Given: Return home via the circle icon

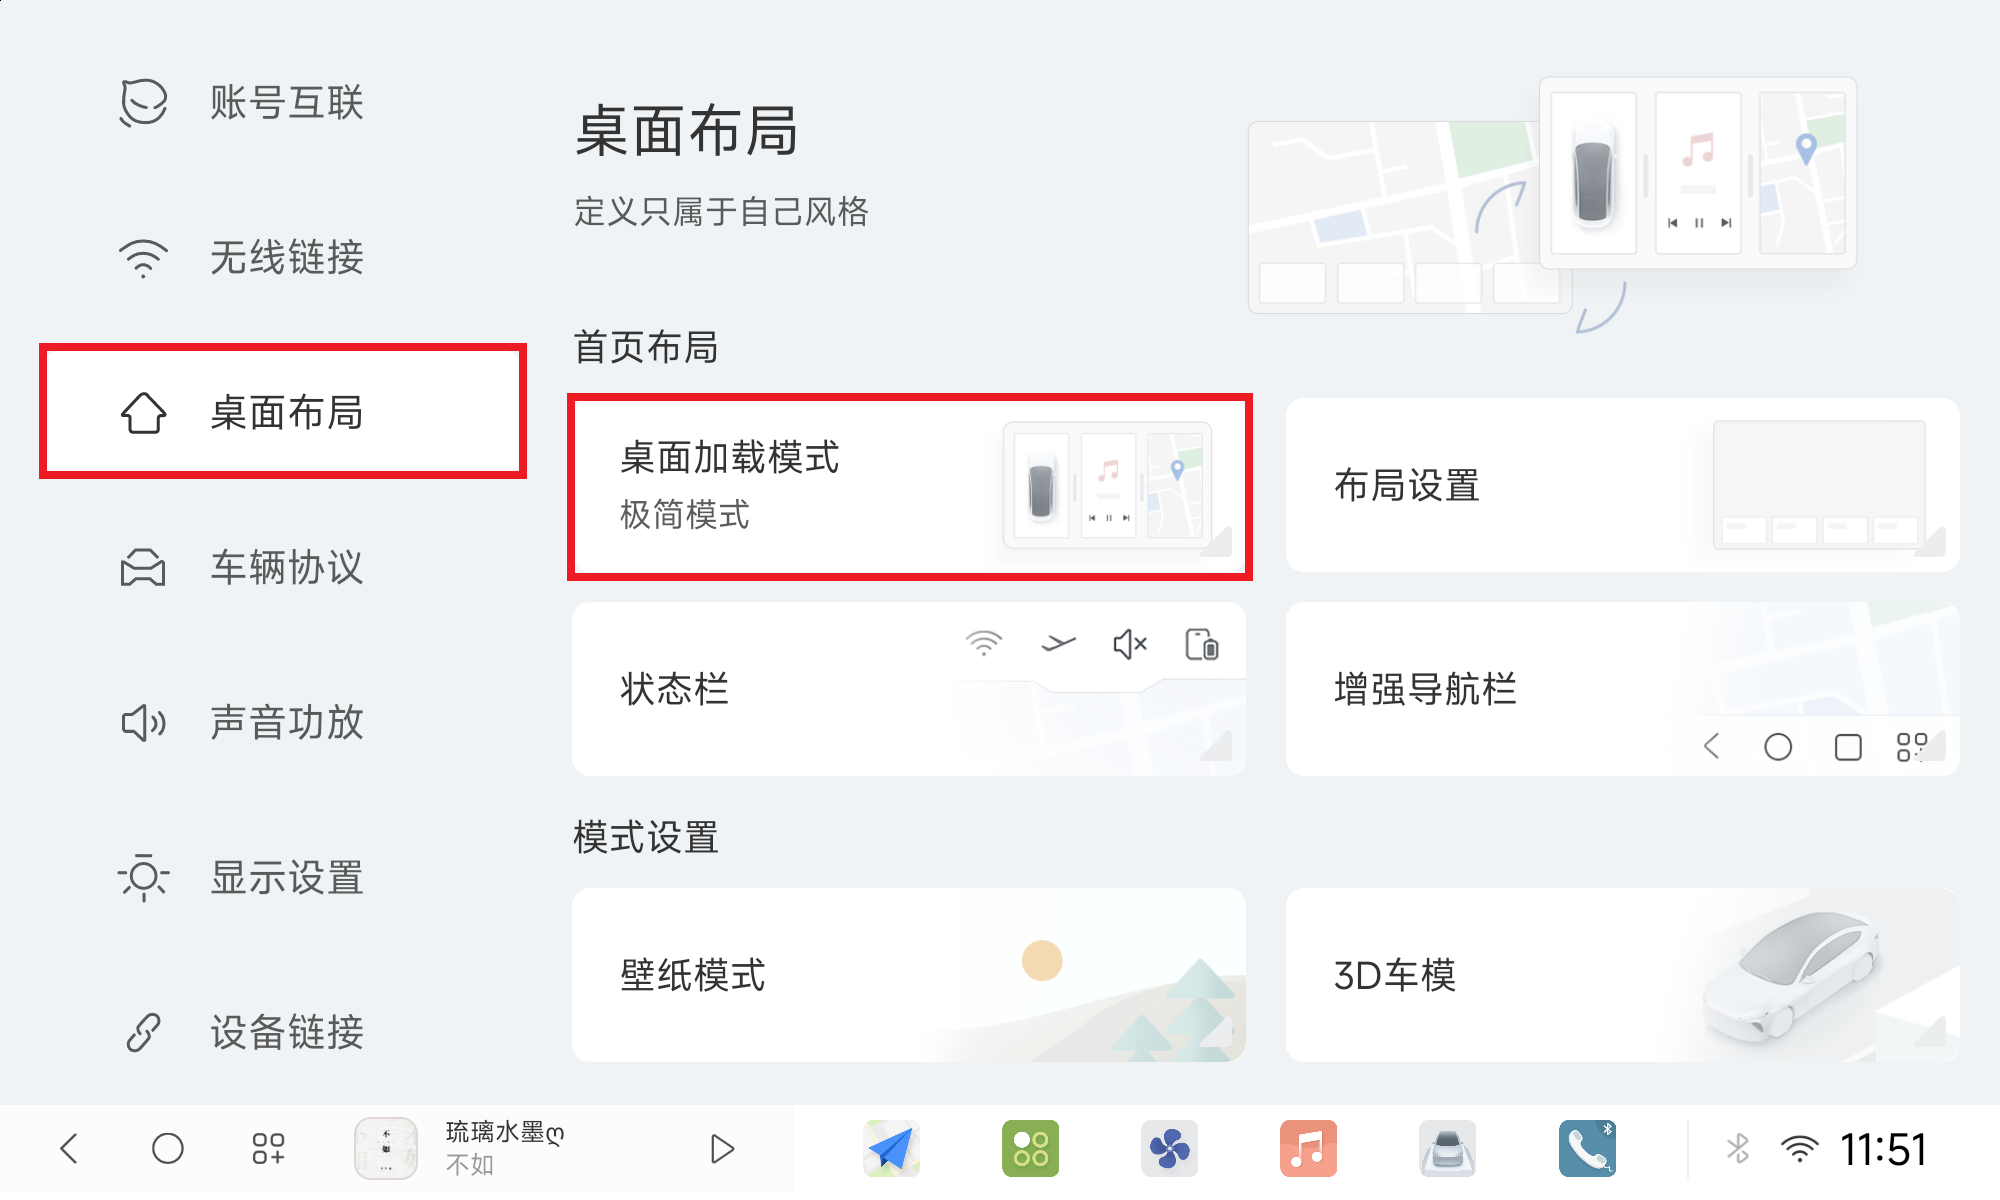Looking at the screenshot, I should click(x=168, y=1148).
